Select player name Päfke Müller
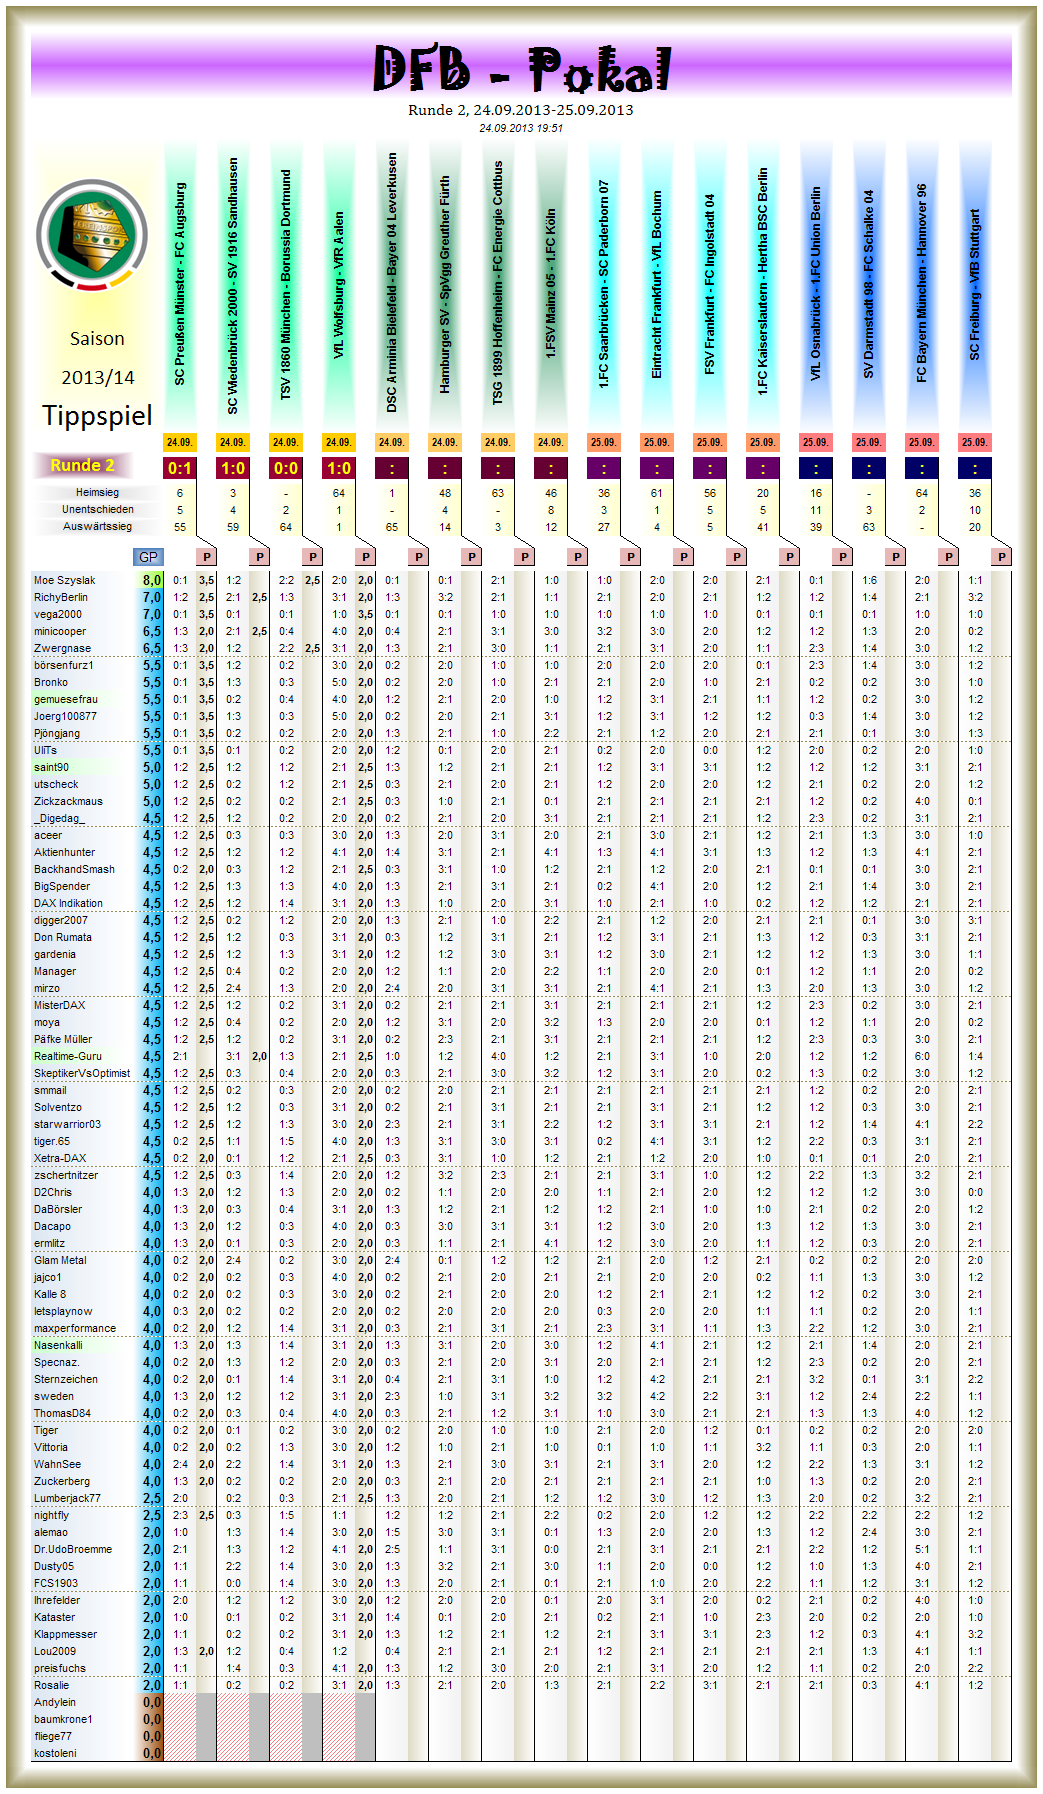This screenshot has width=1043, height=1794. pyautogui.click(x=63, y=1039)
